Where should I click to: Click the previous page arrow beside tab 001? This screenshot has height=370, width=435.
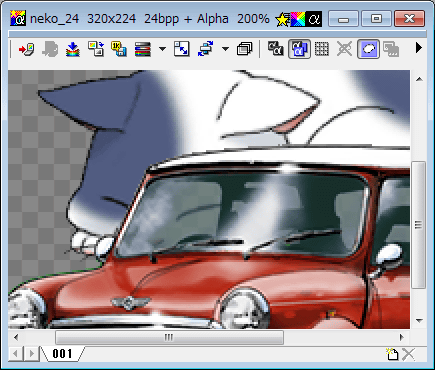pyautogui.click(x=15, y=354)
